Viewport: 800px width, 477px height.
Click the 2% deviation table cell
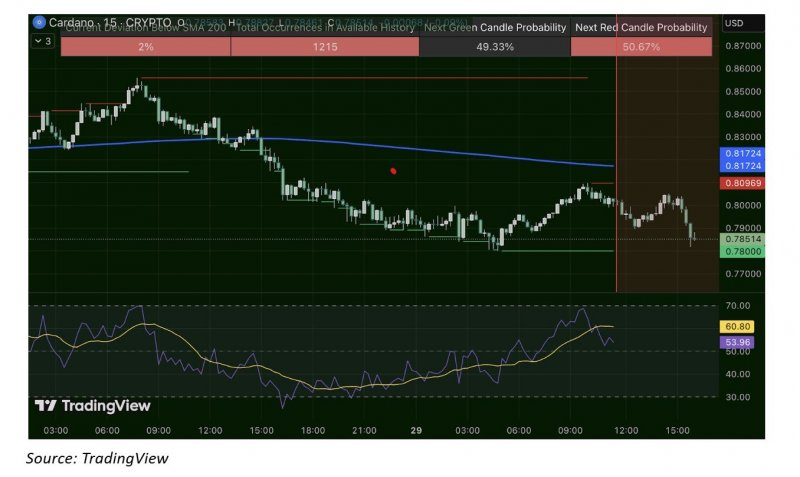click(x=145, y=46)
